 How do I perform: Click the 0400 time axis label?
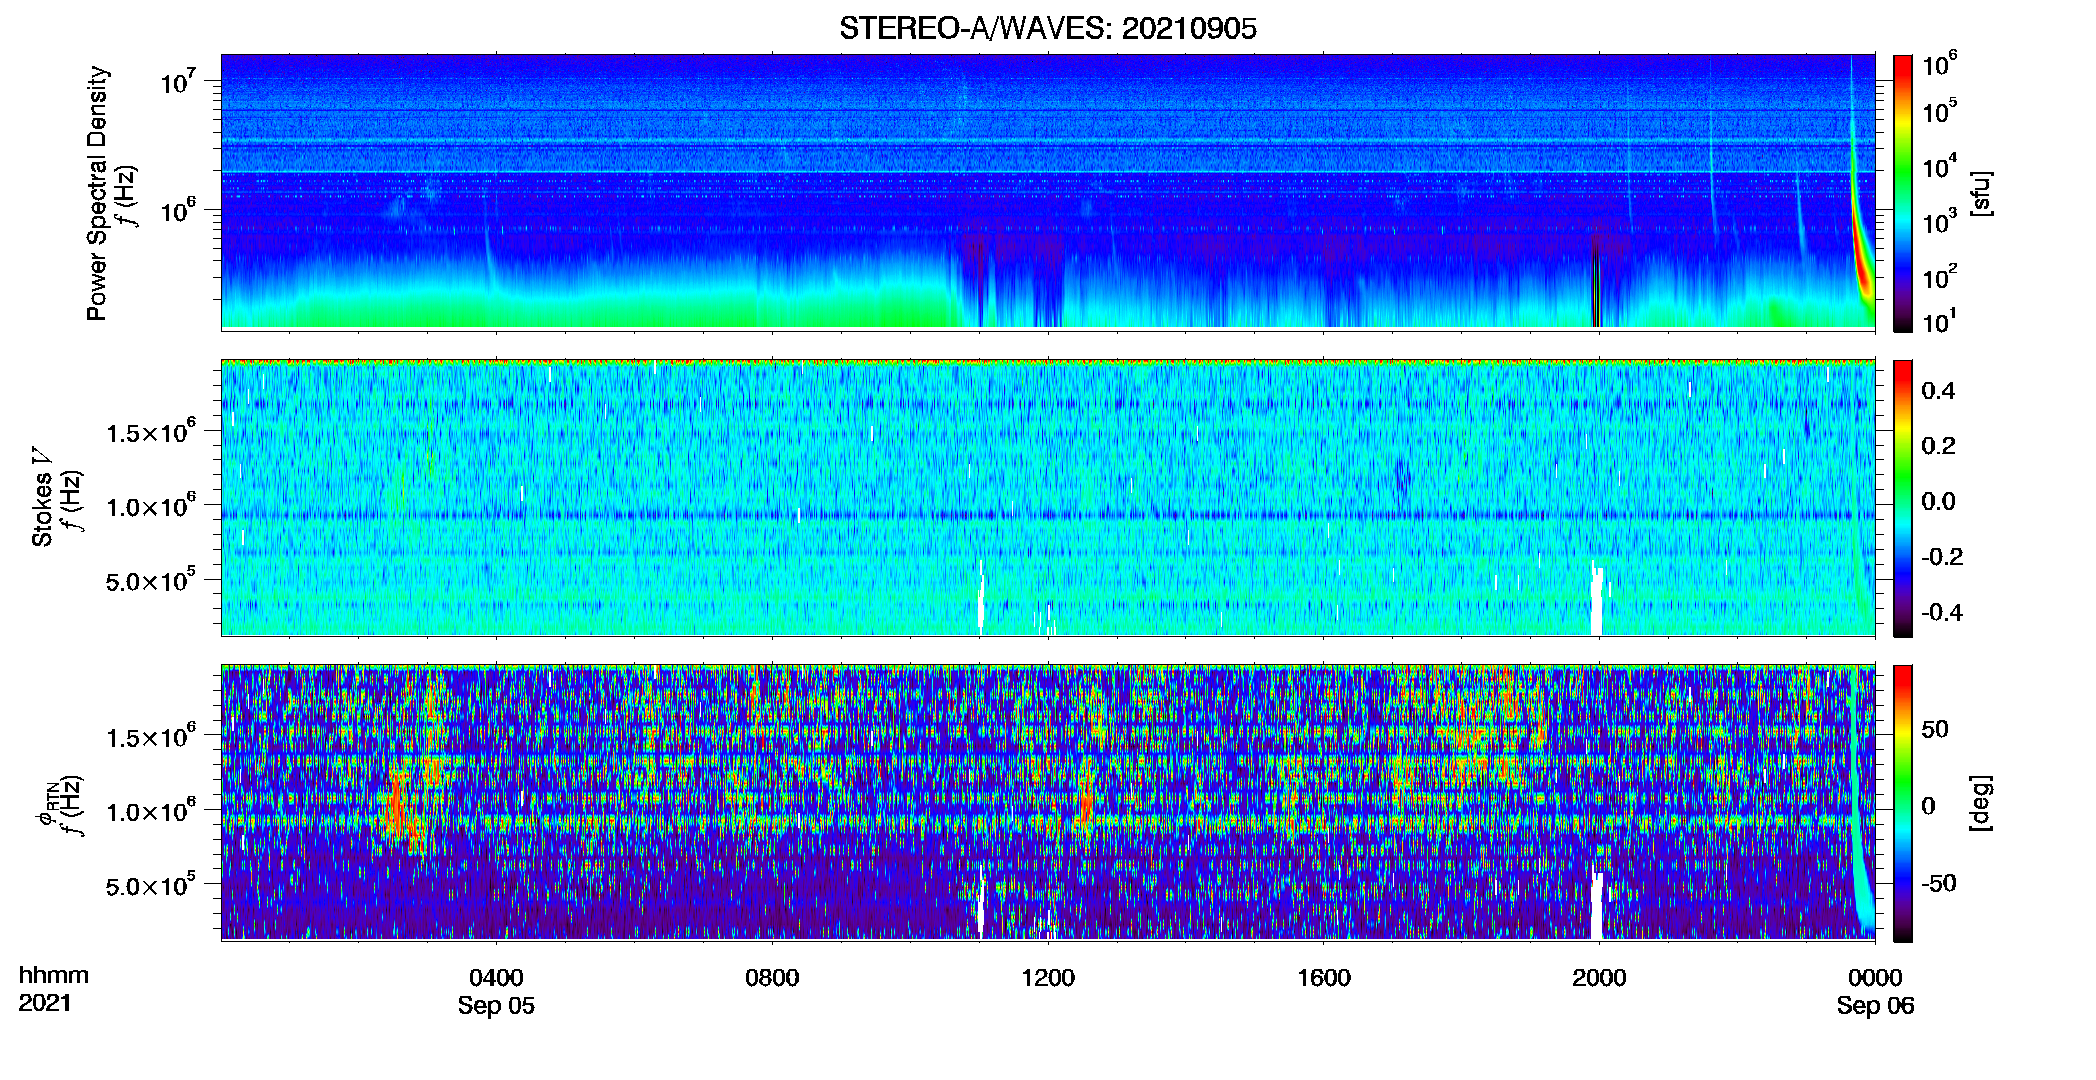point(496,978)
